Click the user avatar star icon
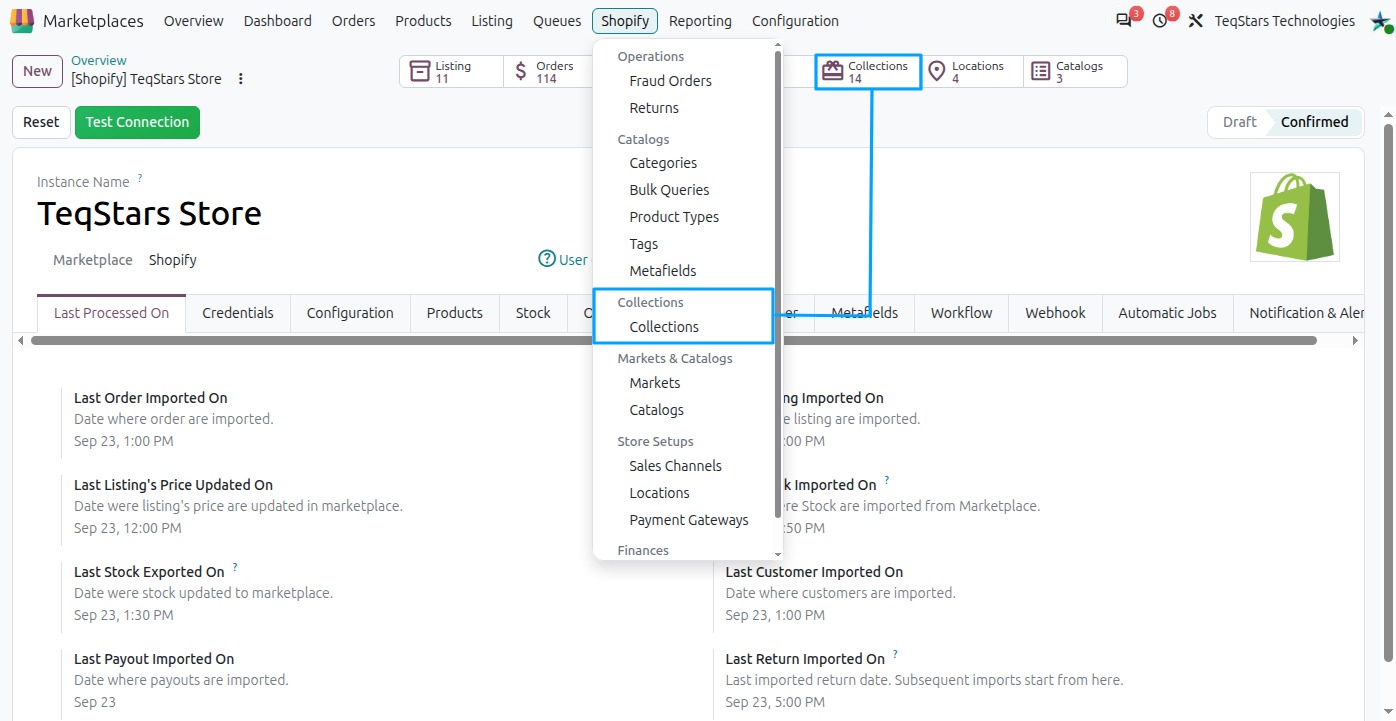Viewport: 1396px width, 721px height. point(1380,21)
